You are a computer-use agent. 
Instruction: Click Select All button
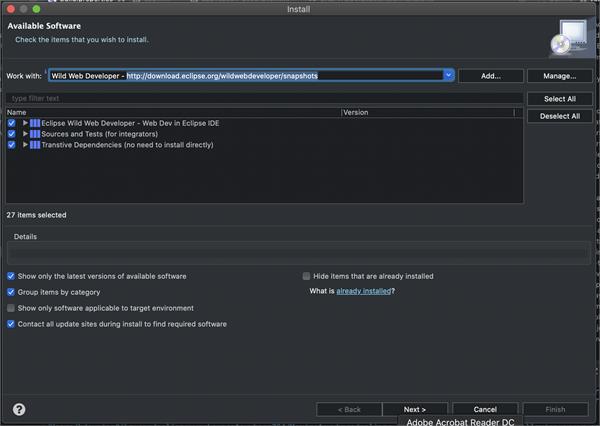click(x=560, y=99)
